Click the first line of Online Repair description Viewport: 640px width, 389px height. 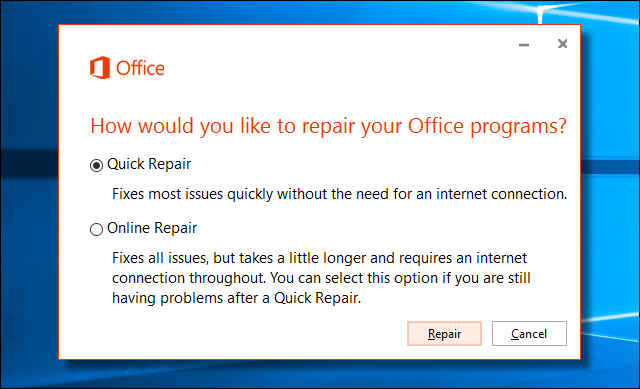pyautogui.click(x=320, y=258)
